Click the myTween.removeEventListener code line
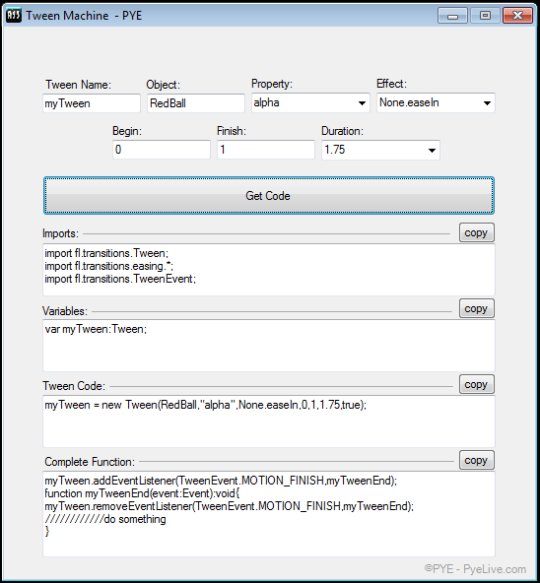Screen dimensions: 540x583 [x=229, y=506]
